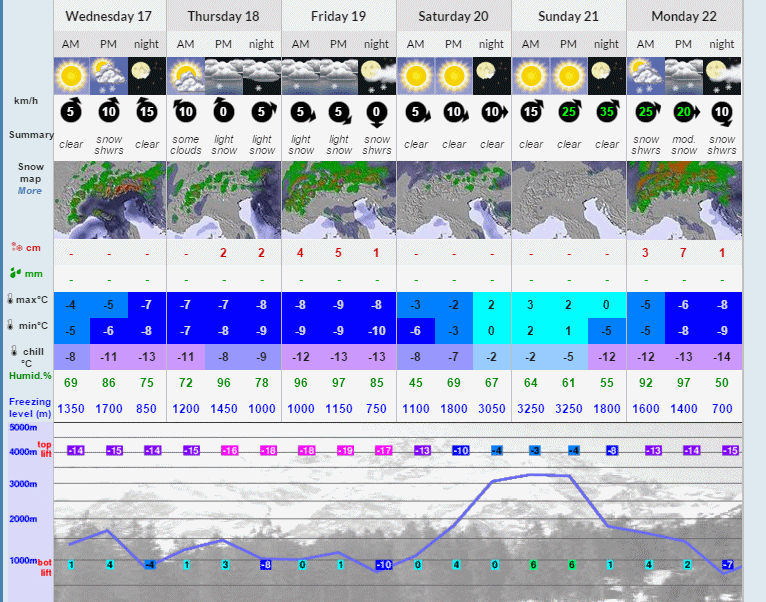Click Monday 22 night wind chill -14 cell

pos(722,357)
